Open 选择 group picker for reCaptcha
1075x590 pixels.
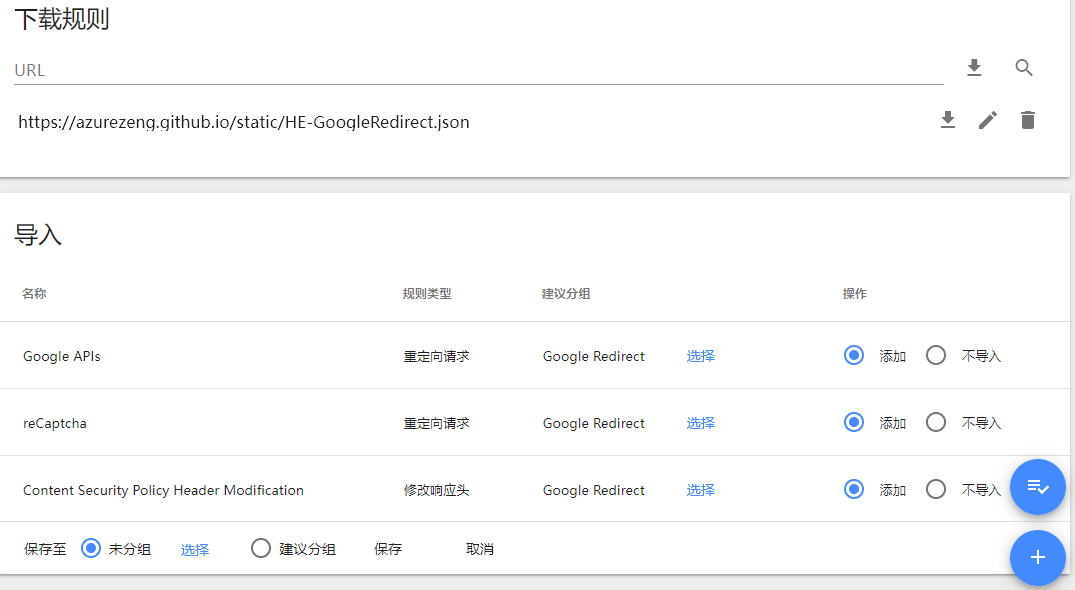click(x=701, y=423)
